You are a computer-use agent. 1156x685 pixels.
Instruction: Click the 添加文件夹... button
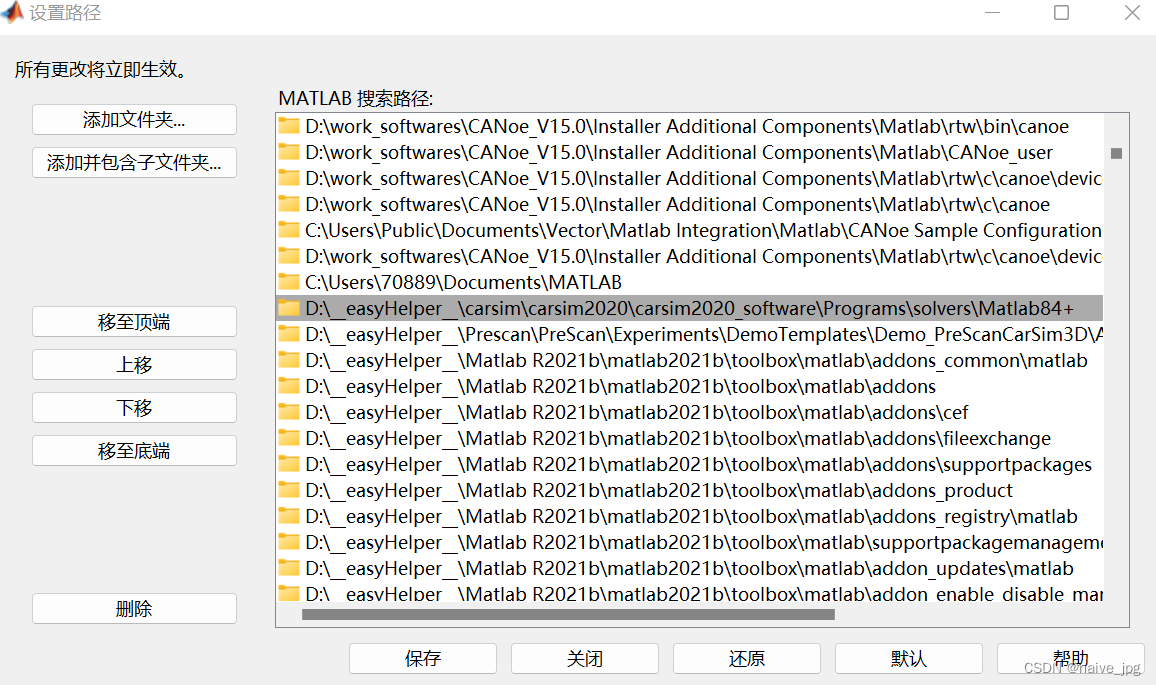click(134, 119)
